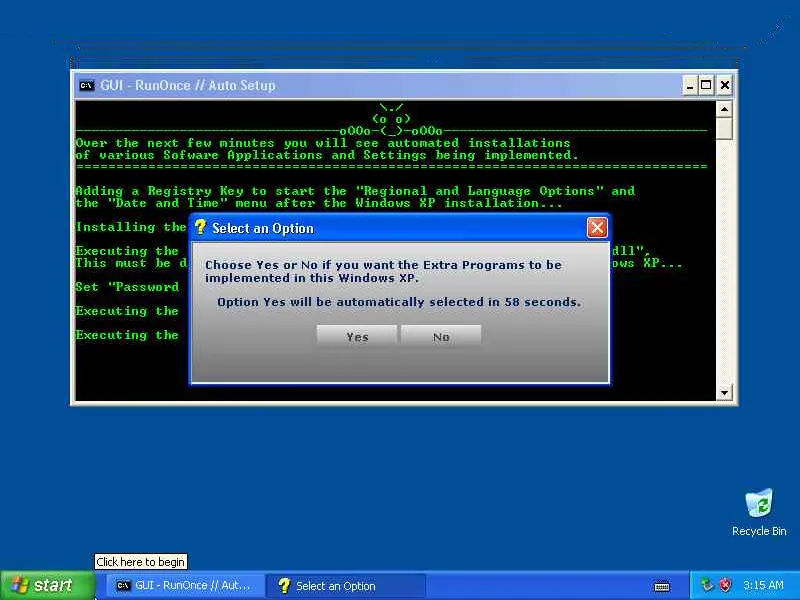The height and width of the screenshot is (600, 800).
Task: Click the console scrollbar thumb
Action: (x=724, y=128)
